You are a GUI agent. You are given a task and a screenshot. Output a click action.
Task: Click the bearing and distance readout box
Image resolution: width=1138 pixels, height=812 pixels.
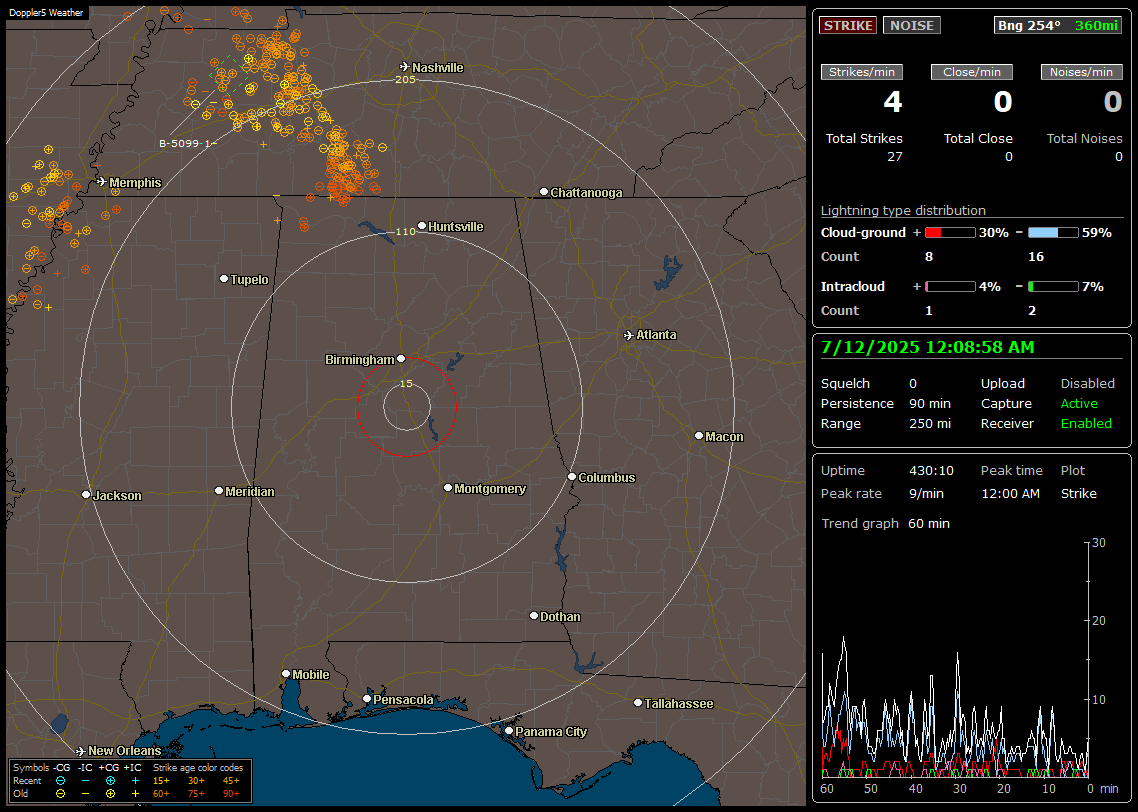(x=1057, y=25)
